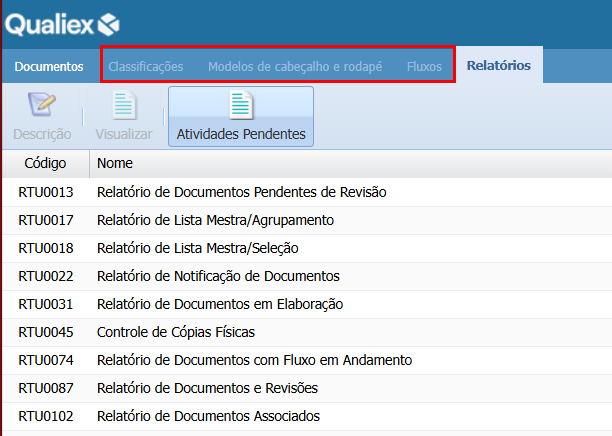Open Atividades Pendentes report button
The image size is (612, 436).
tap(240, 116)
